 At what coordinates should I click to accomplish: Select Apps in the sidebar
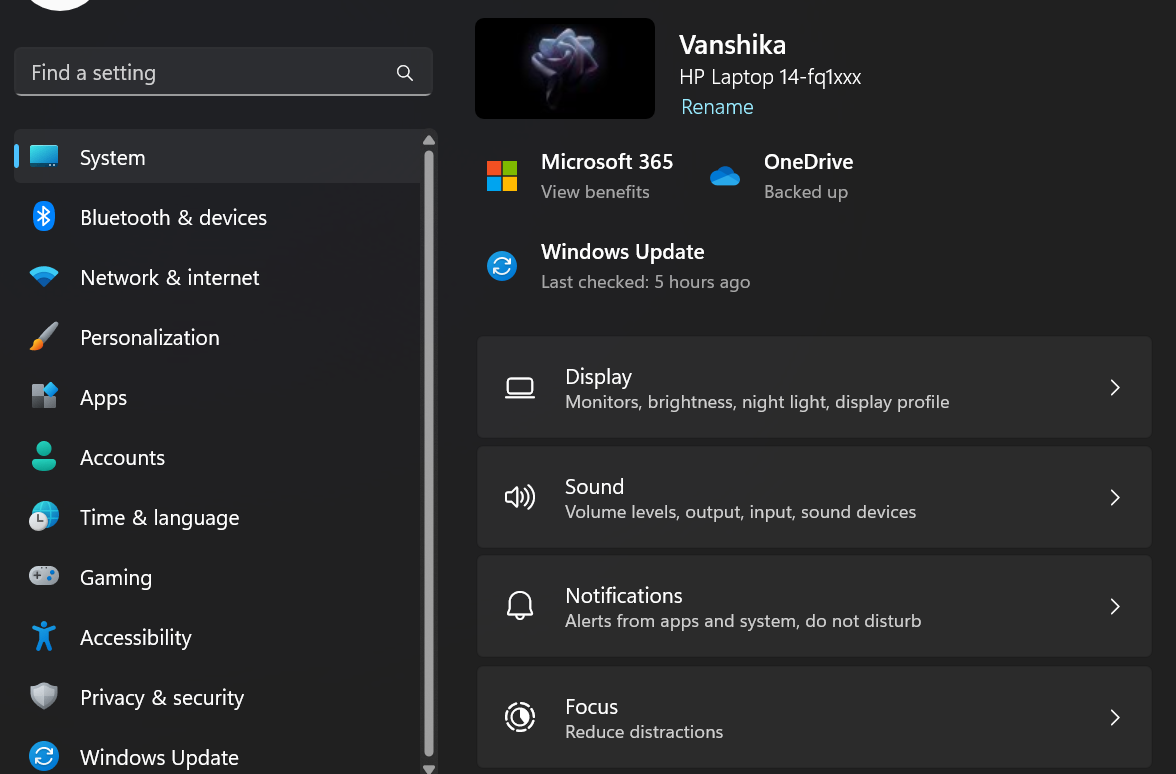[104, 397]
